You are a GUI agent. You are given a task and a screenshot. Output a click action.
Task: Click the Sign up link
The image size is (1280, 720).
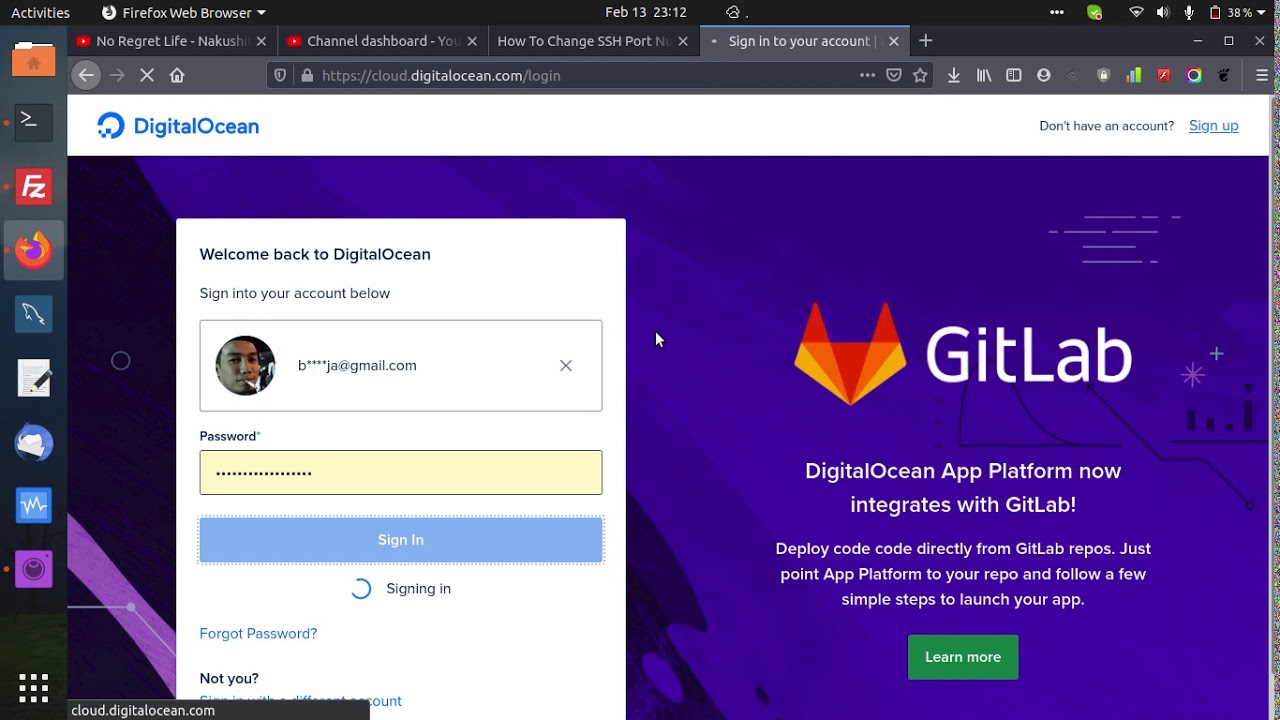click(1213, 126)
